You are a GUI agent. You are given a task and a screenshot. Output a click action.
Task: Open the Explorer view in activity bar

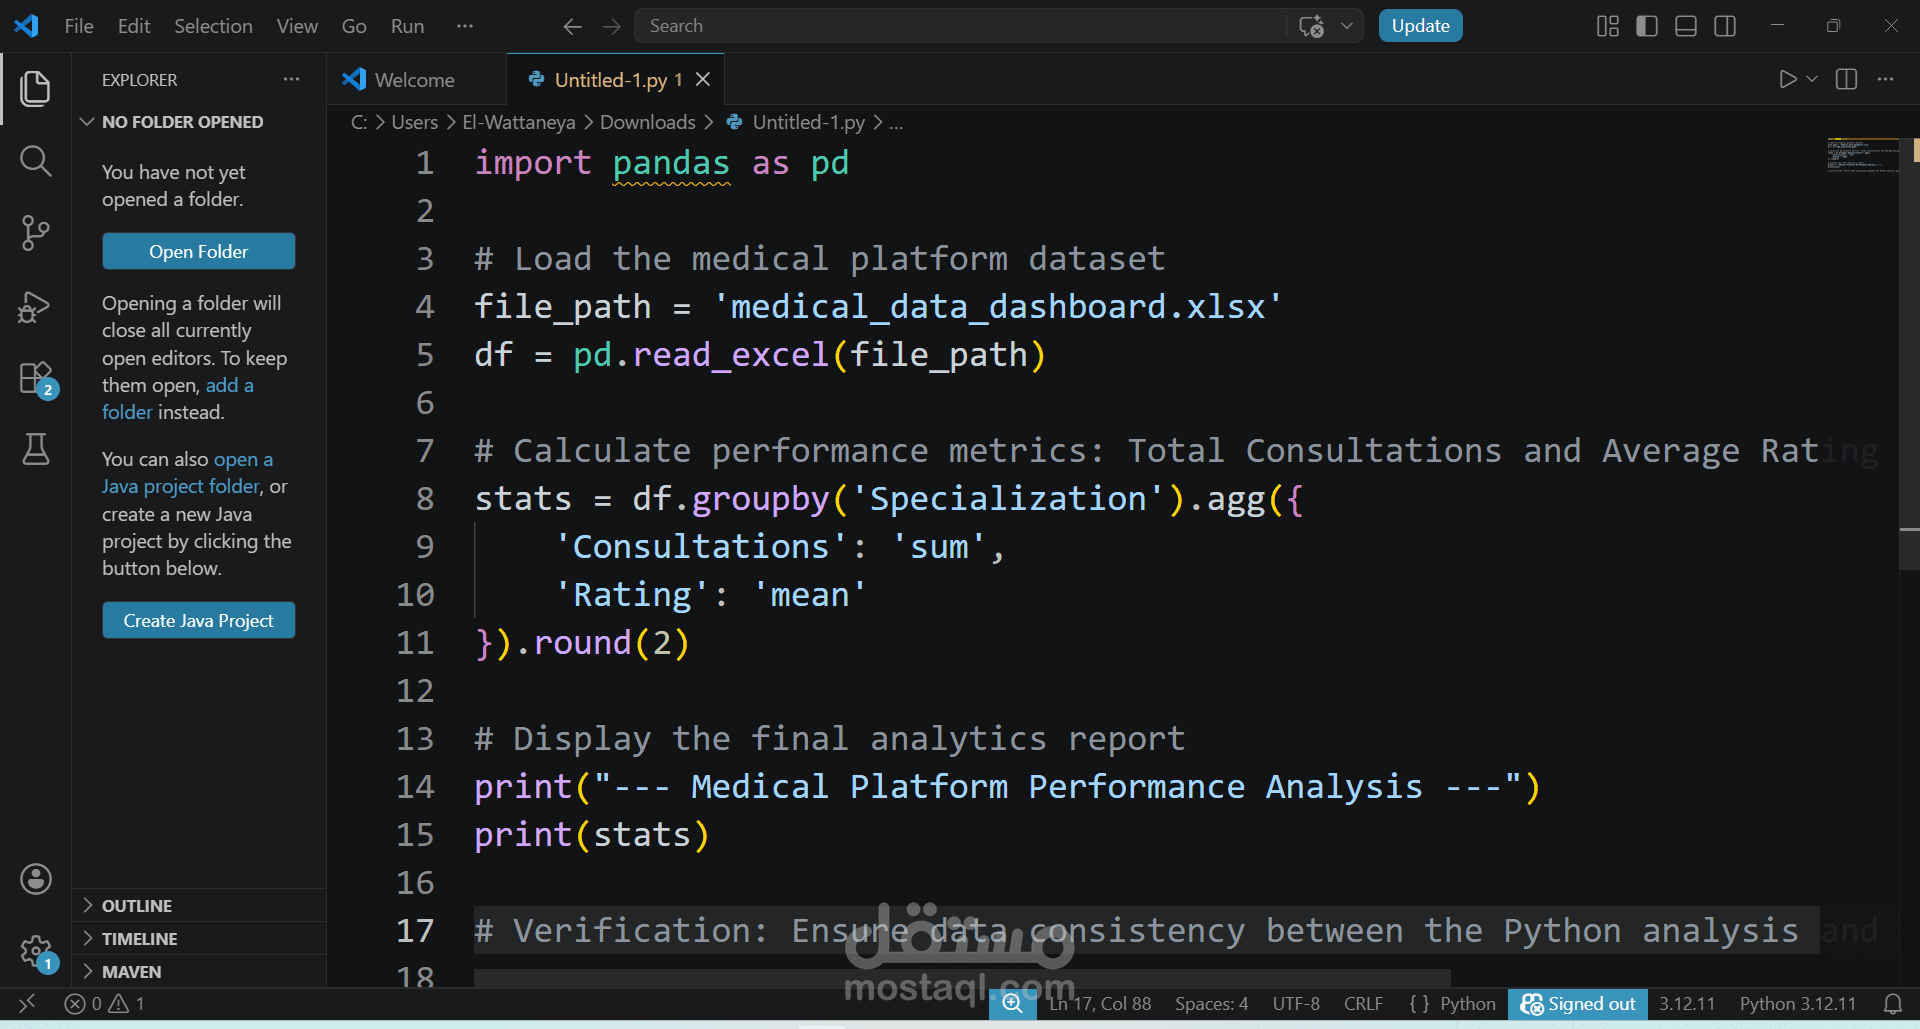click(x=36, y=88)
